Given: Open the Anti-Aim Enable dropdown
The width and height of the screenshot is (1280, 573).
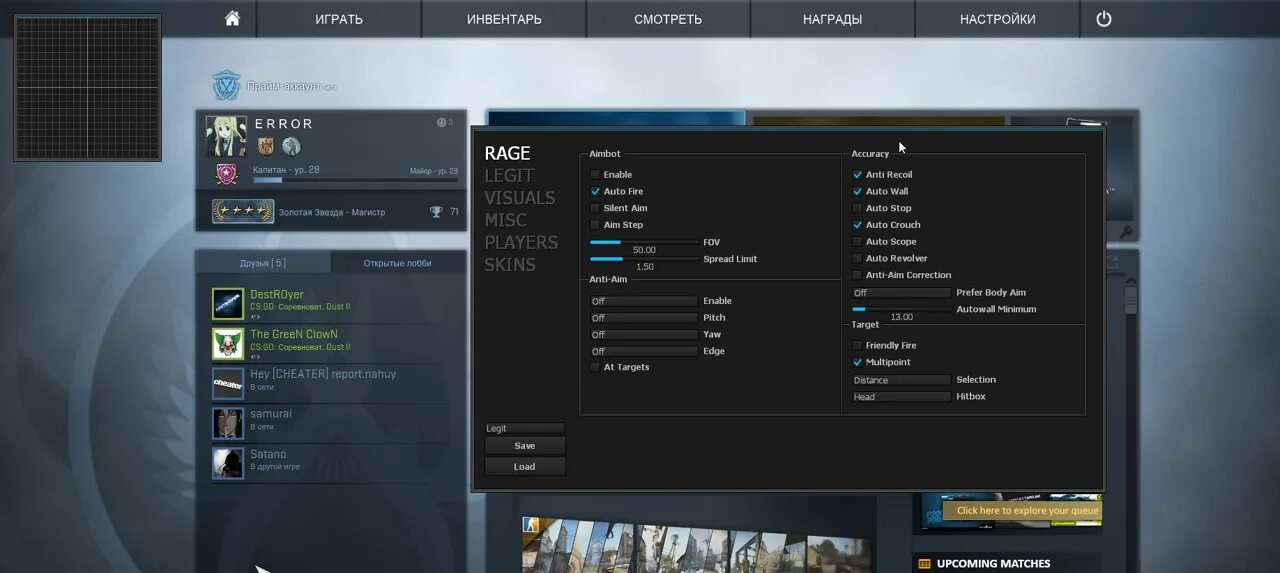Looking at the screenshot, I should point(644,301).
